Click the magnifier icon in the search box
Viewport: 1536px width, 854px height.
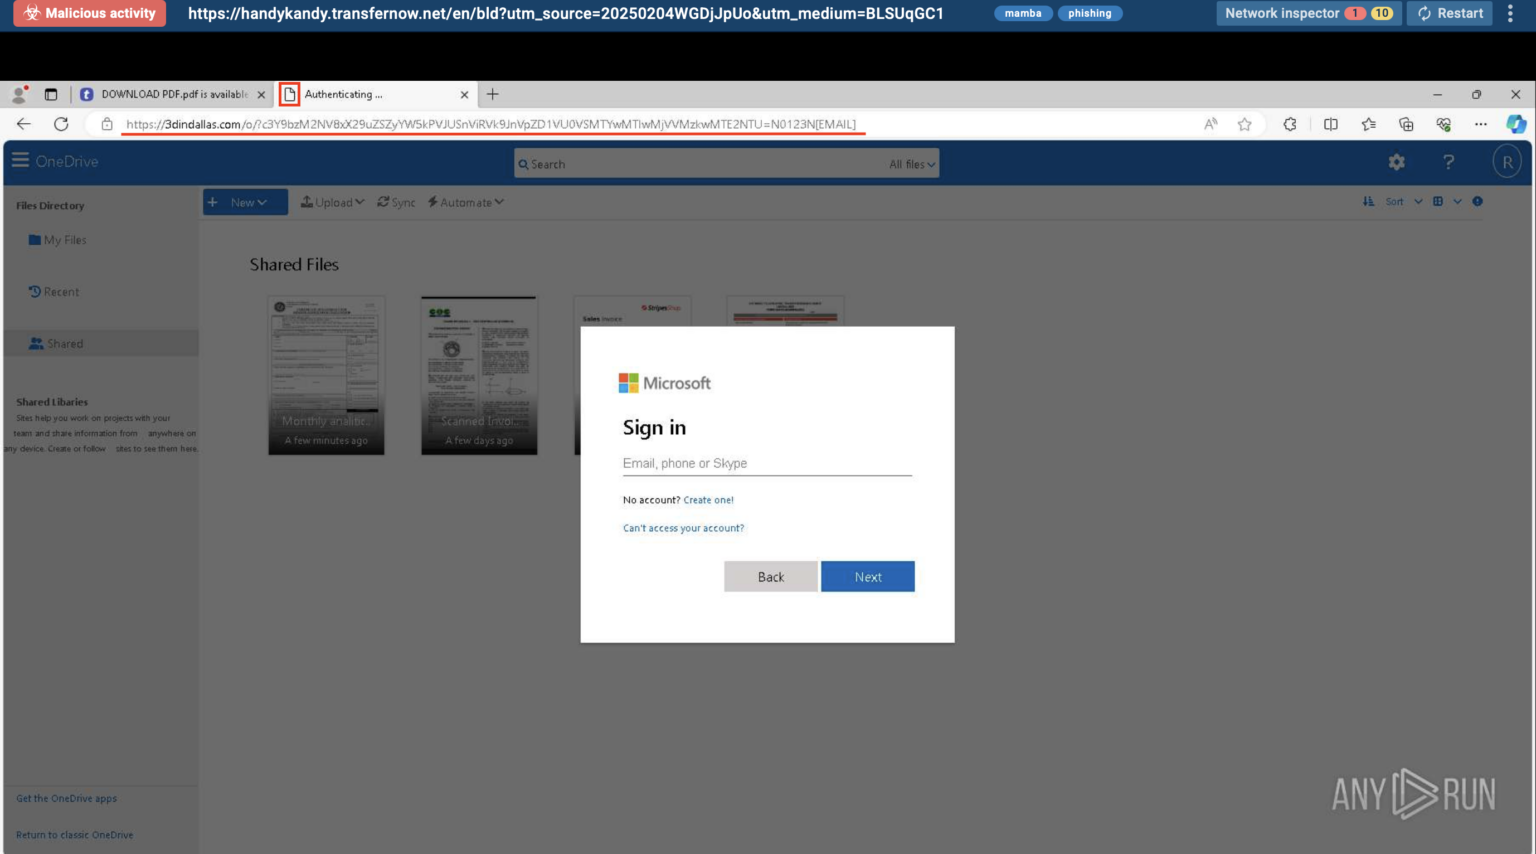[523, 164]
